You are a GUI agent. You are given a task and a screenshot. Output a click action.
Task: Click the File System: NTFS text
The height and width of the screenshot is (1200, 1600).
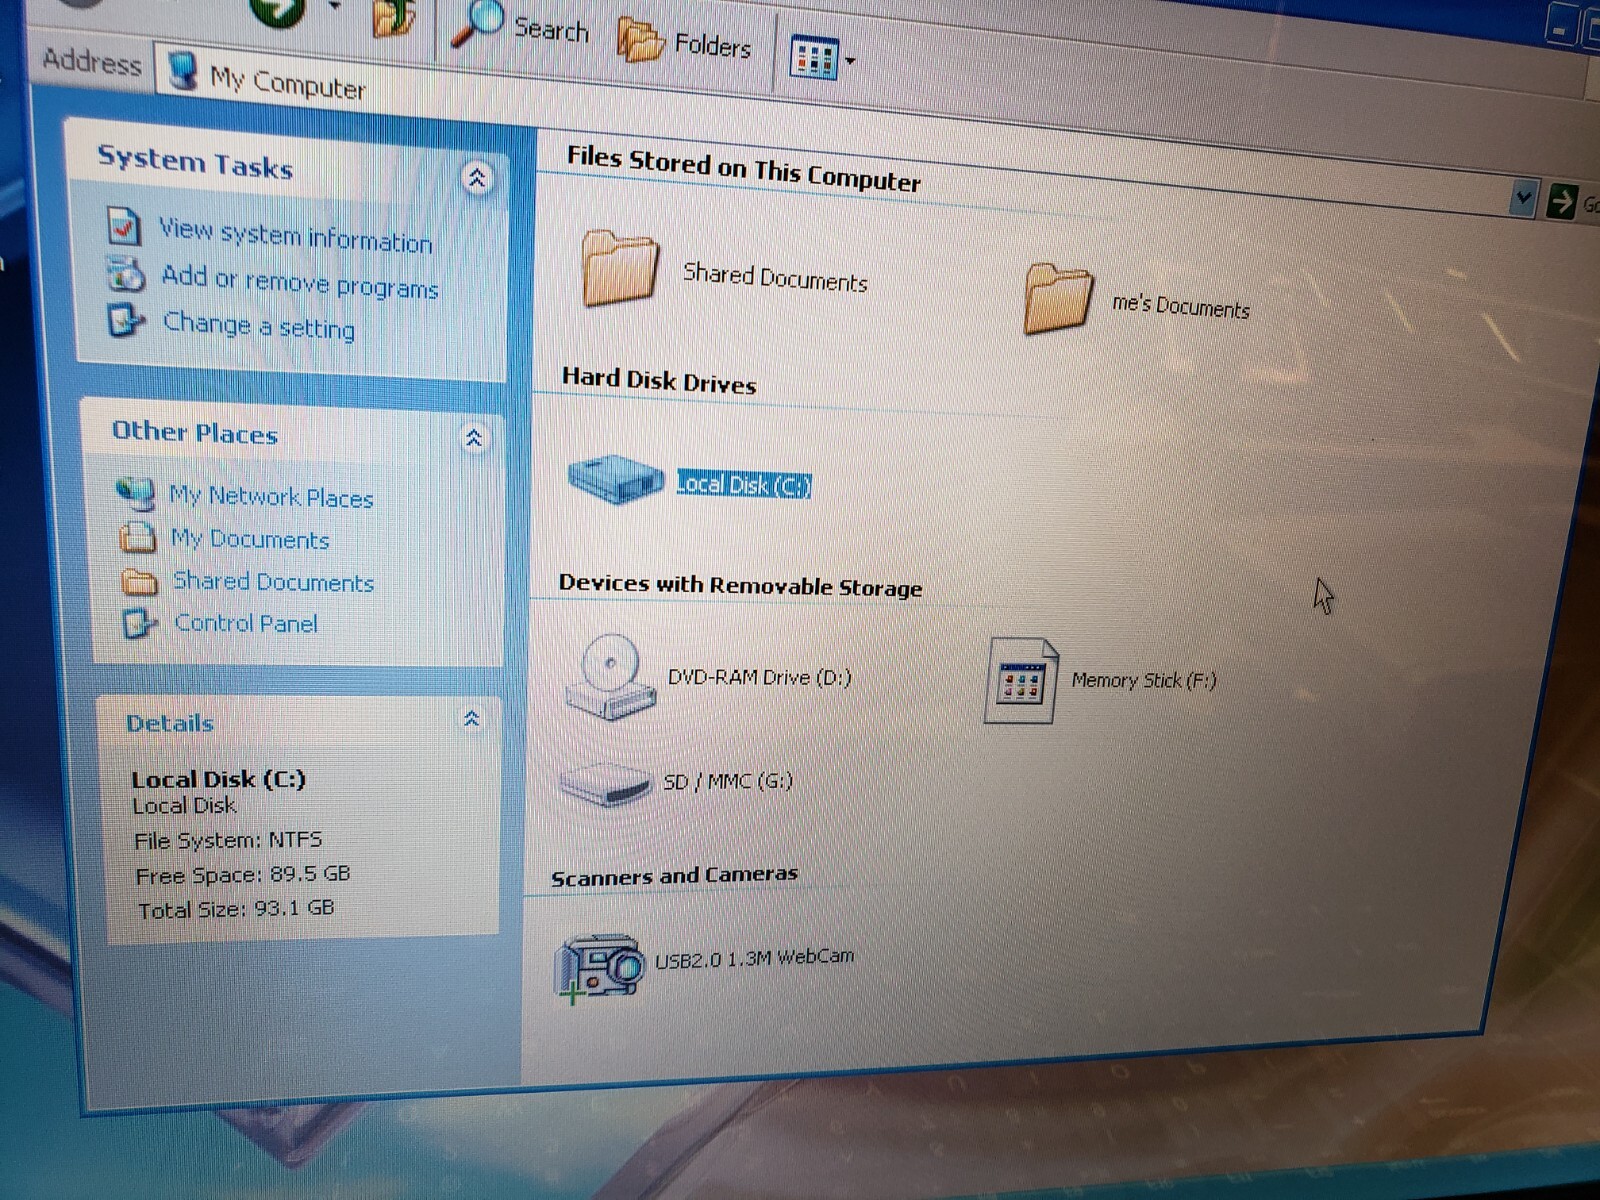pos(228,840)
